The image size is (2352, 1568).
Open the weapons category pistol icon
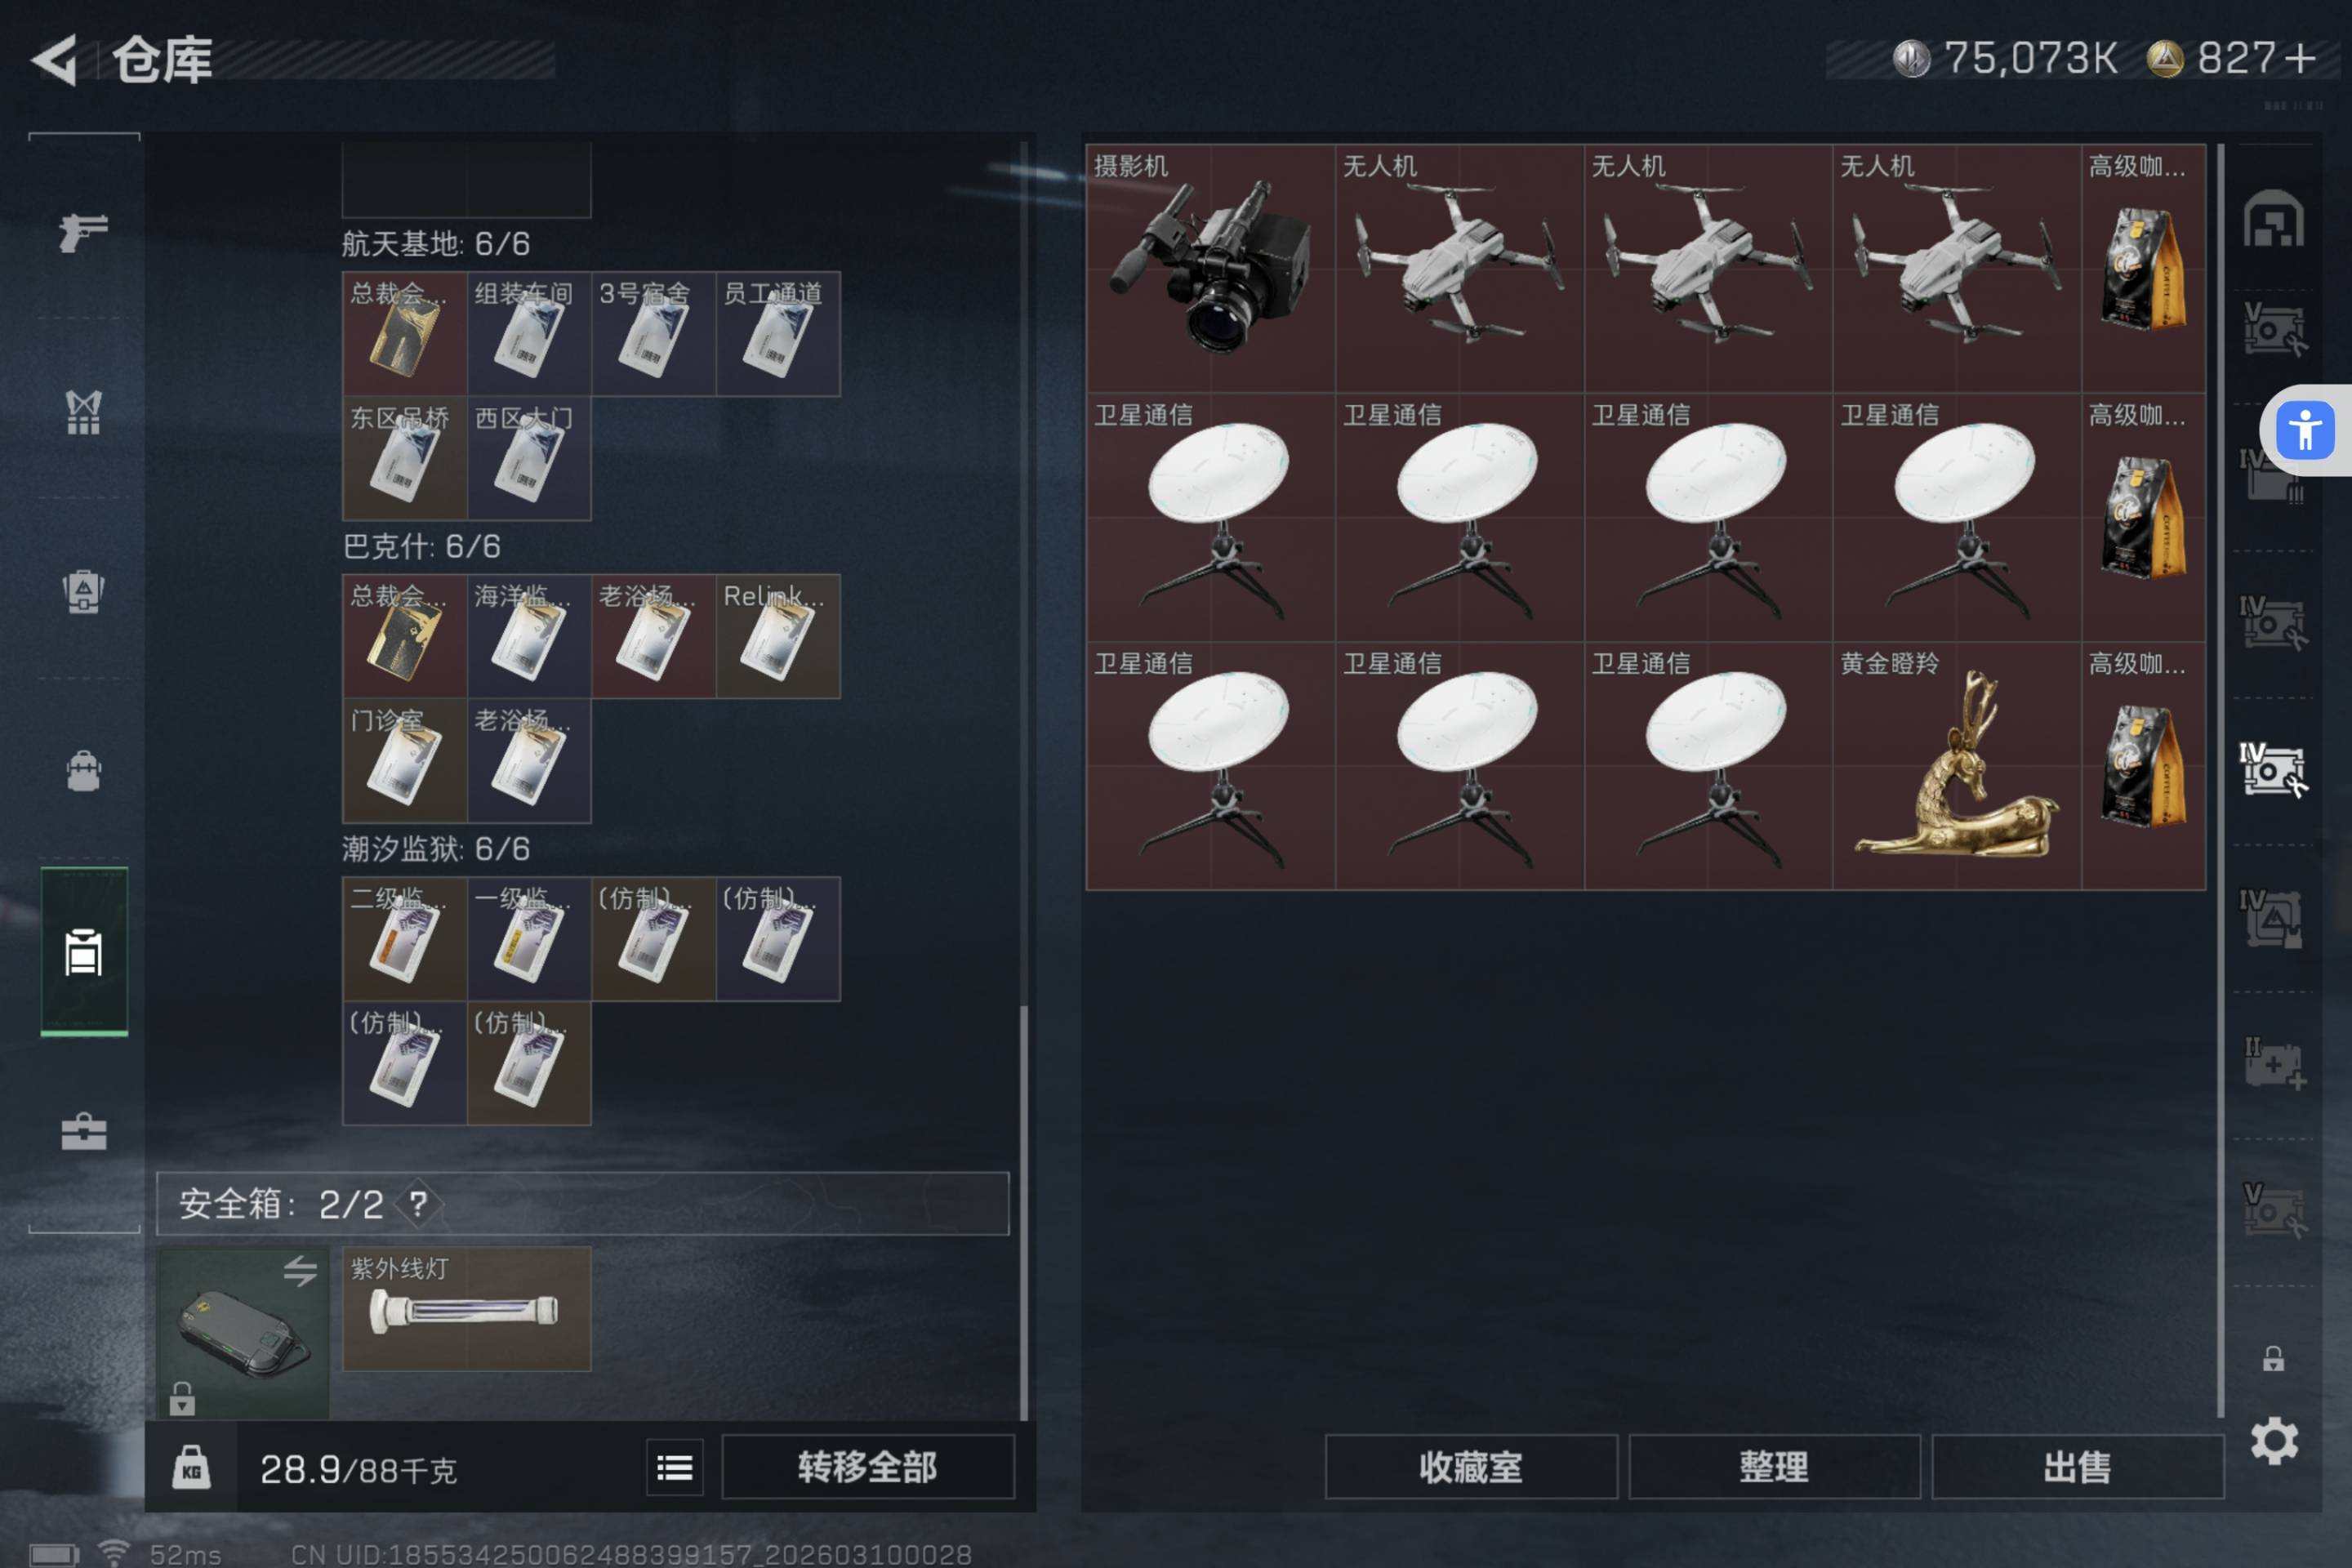[84, 232]
